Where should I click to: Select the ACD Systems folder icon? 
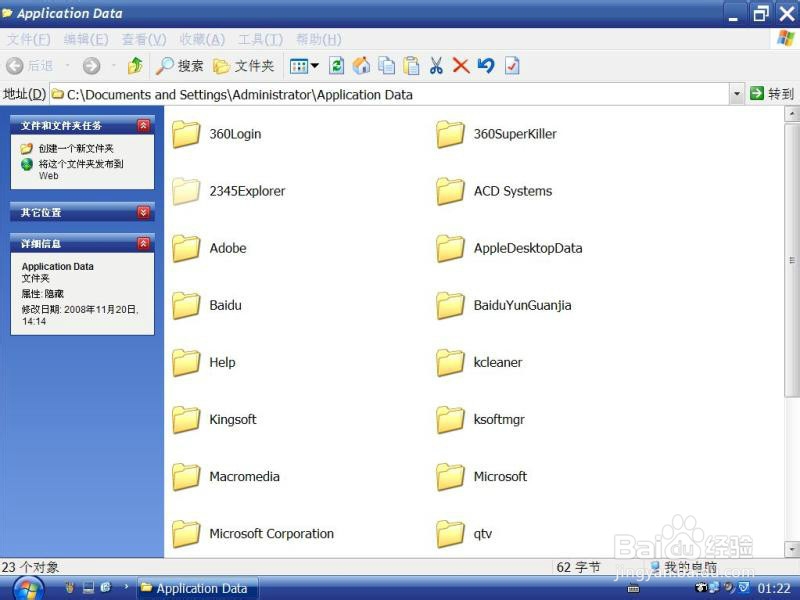[450, 191]
